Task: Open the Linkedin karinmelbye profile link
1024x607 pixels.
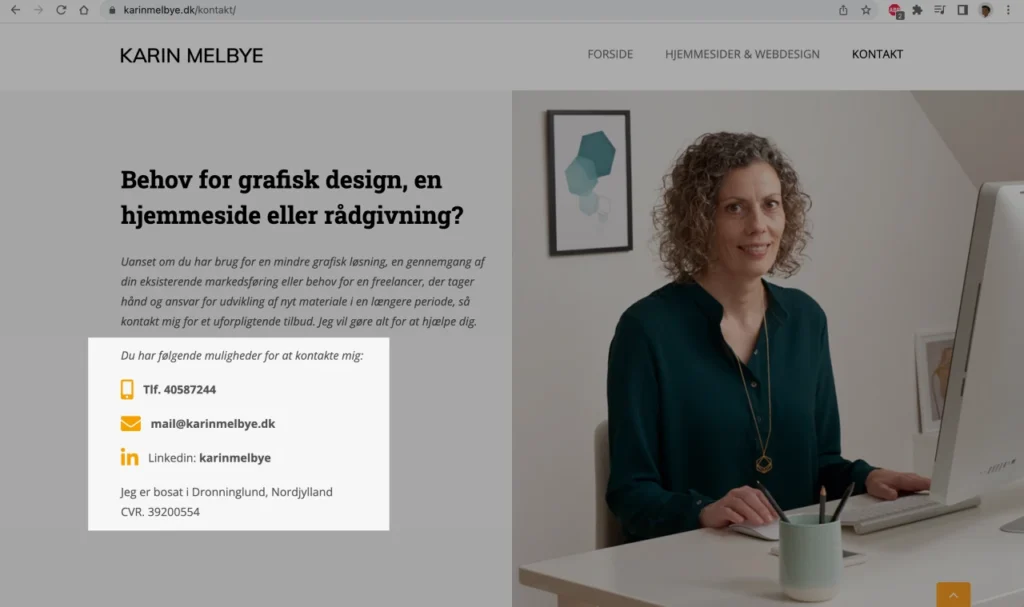Action: tap(209, 457)
